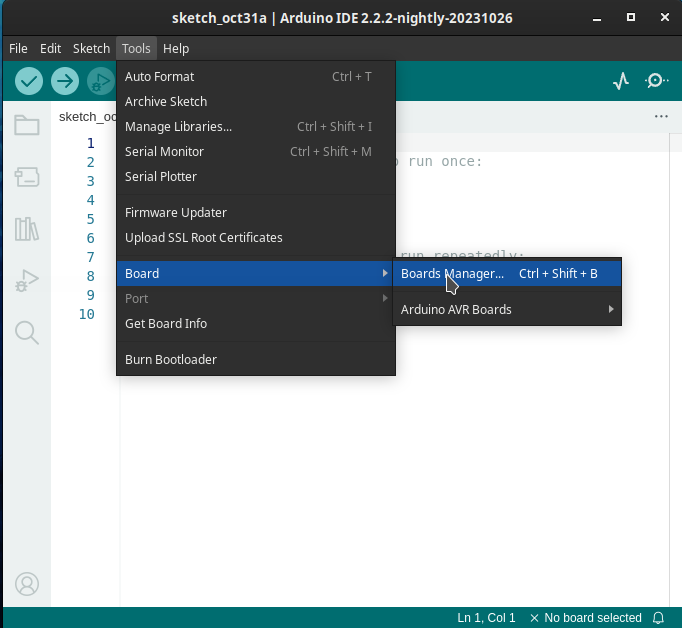Open the Sketch menu
Screen dimensions: 682x628
point(91,49)
